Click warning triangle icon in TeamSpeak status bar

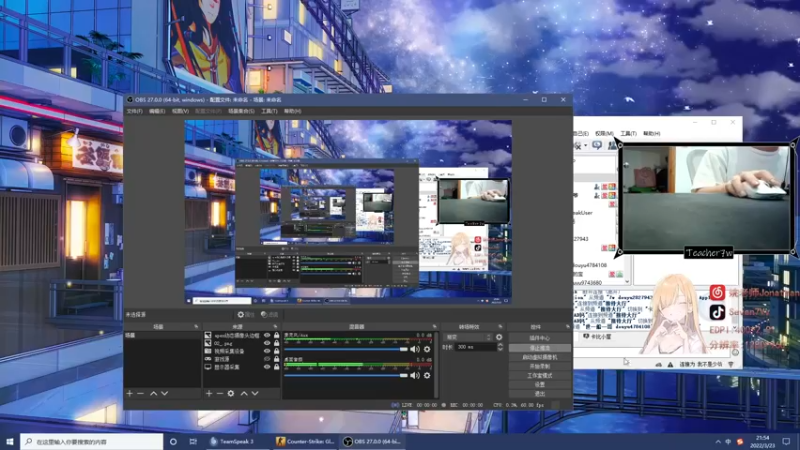pyautogui.click(x=670, y=365)
